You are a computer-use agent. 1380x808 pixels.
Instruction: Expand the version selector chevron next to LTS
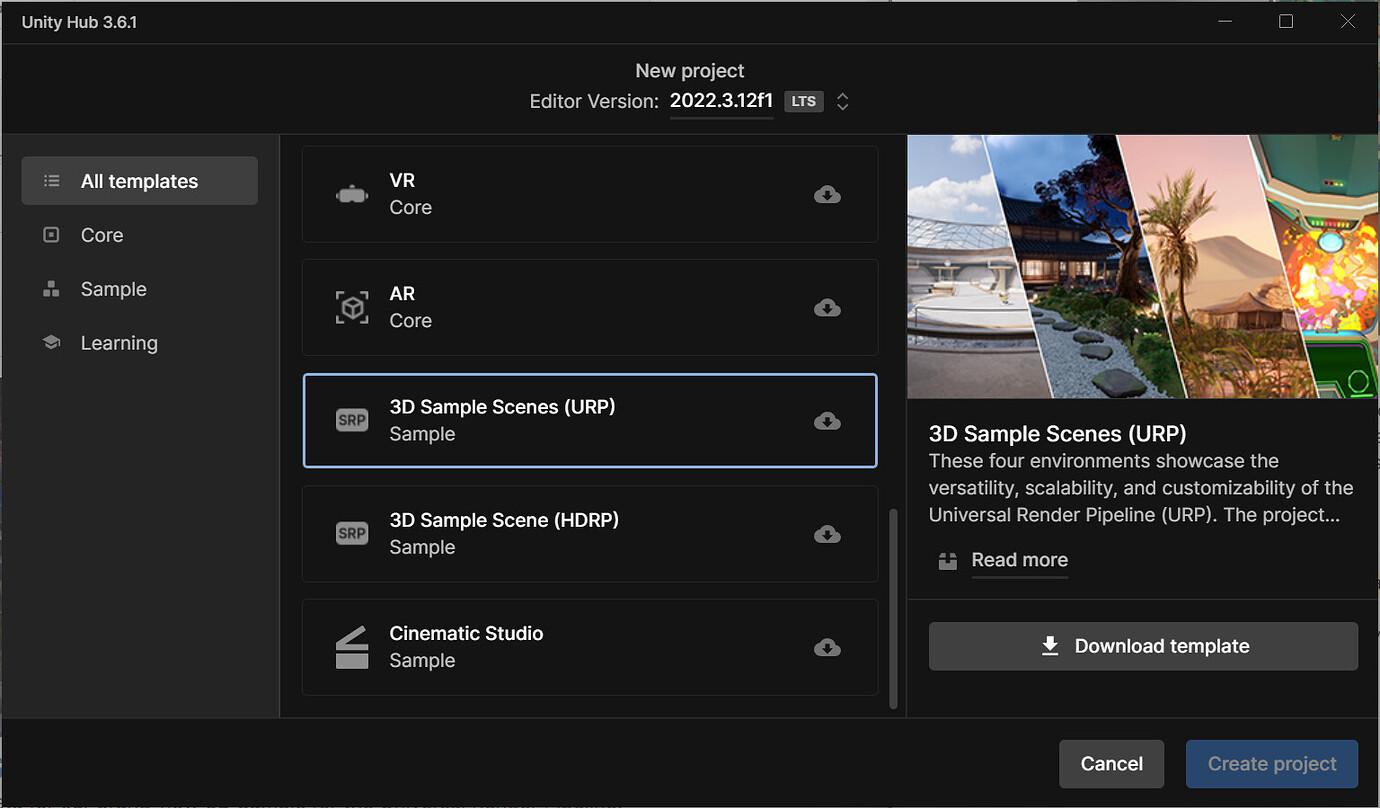(x=842, y=101)
